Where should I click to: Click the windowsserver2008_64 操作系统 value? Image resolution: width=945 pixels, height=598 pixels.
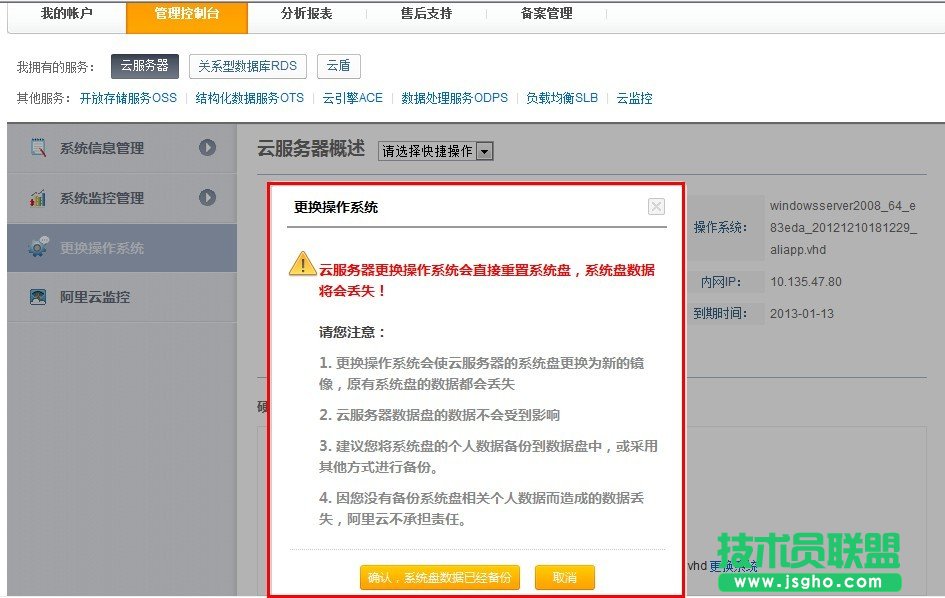point(843,227)
